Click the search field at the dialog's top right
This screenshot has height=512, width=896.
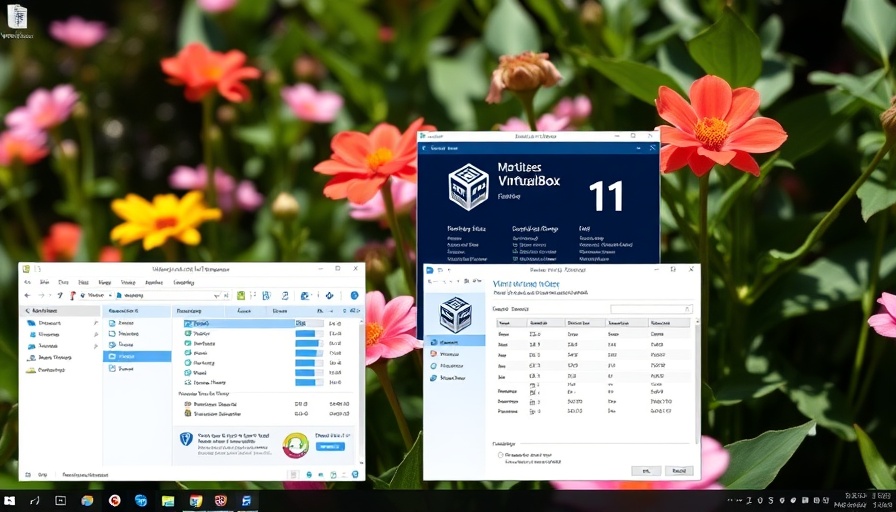click(x=650, y=309)
